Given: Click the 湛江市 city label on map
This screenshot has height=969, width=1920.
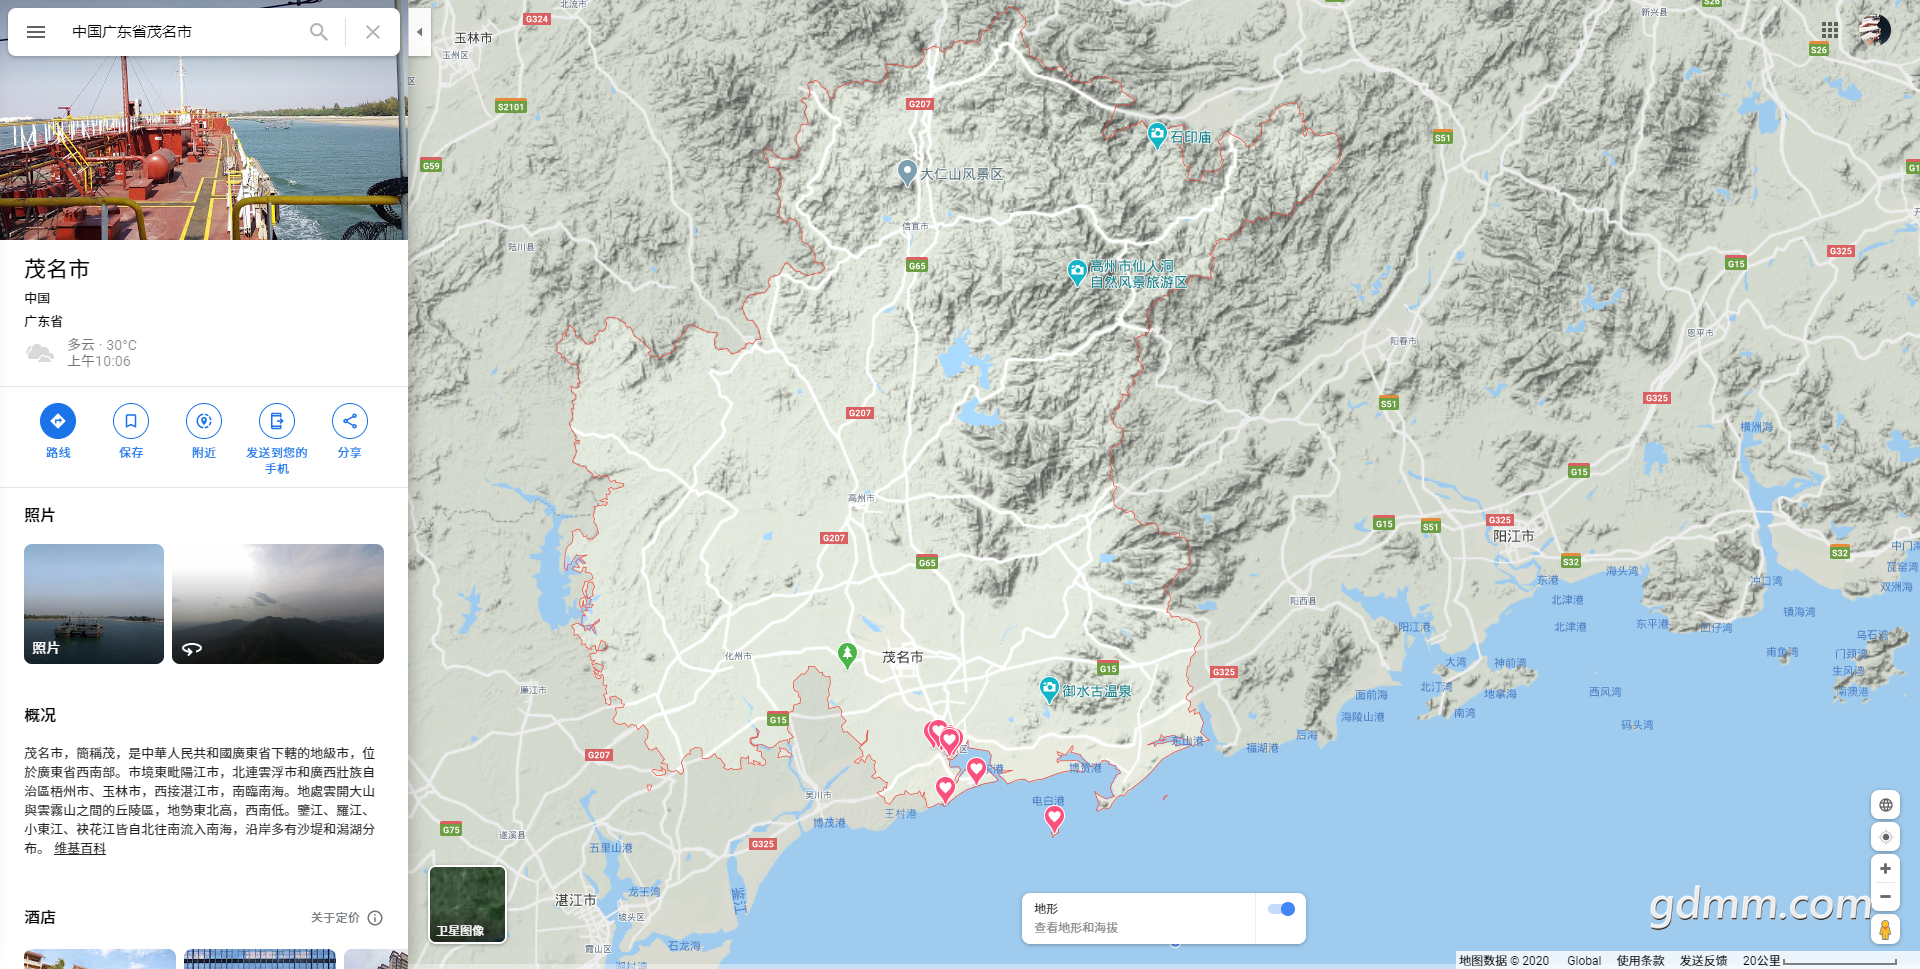Looking at the screenshot, I should click(575, 901).
